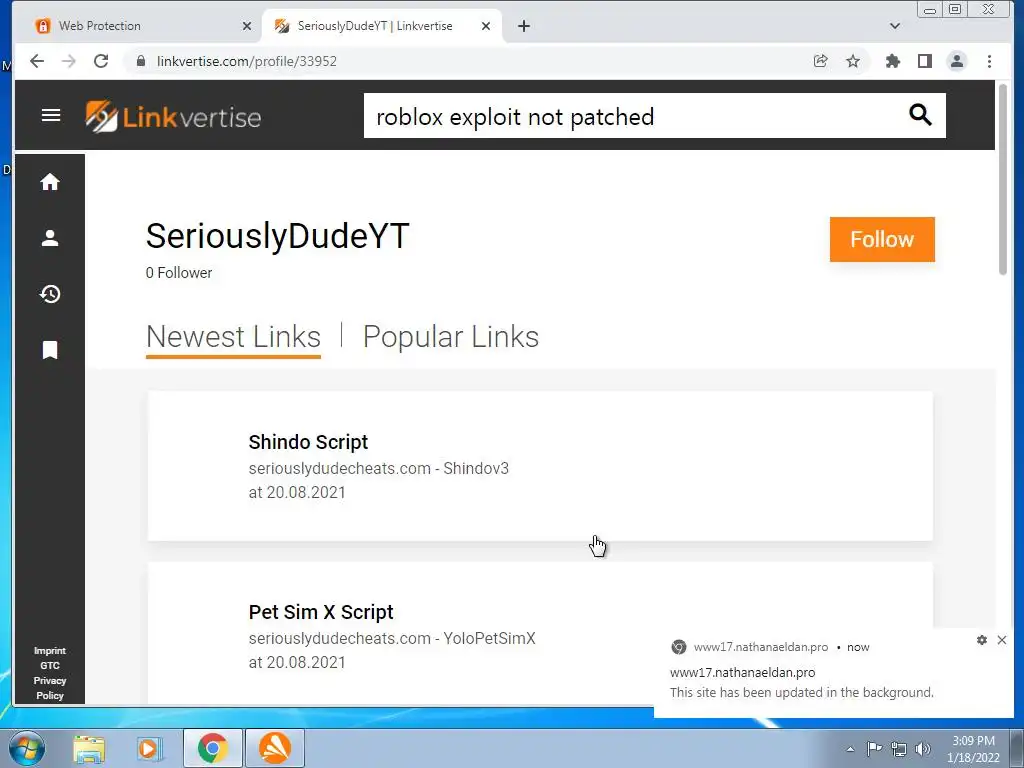The height and width of the screenshot is (768, 1024).
Task: Open the Linkvertise hamburger menu
Action: tap(51, 116)
